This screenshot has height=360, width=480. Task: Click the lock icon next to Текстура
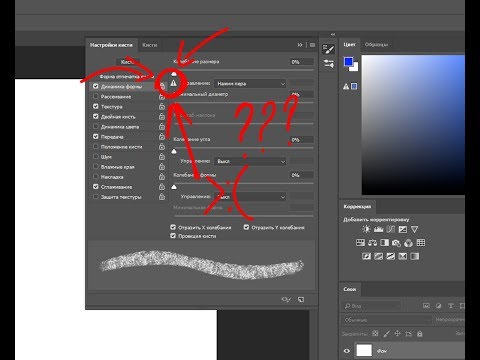coord(162,106)
